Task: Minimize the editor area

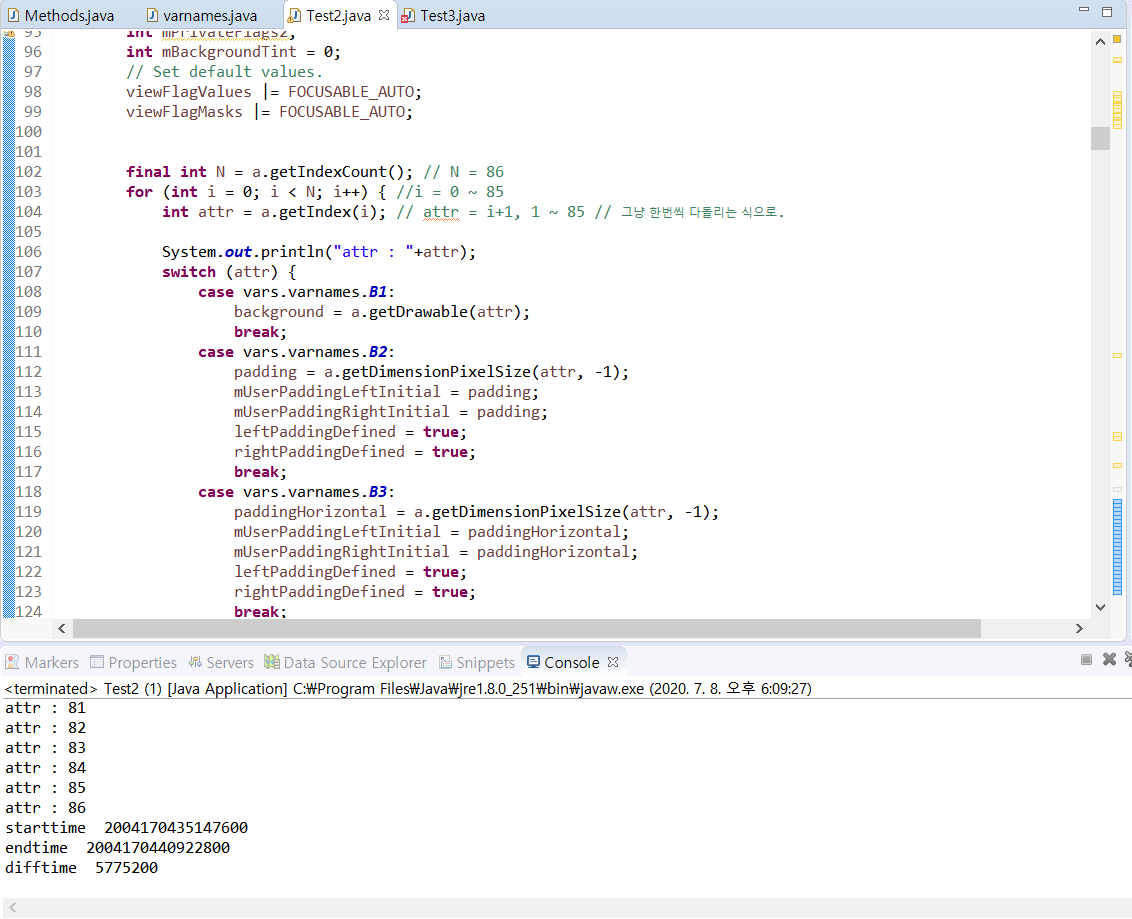Action: 1083,10
